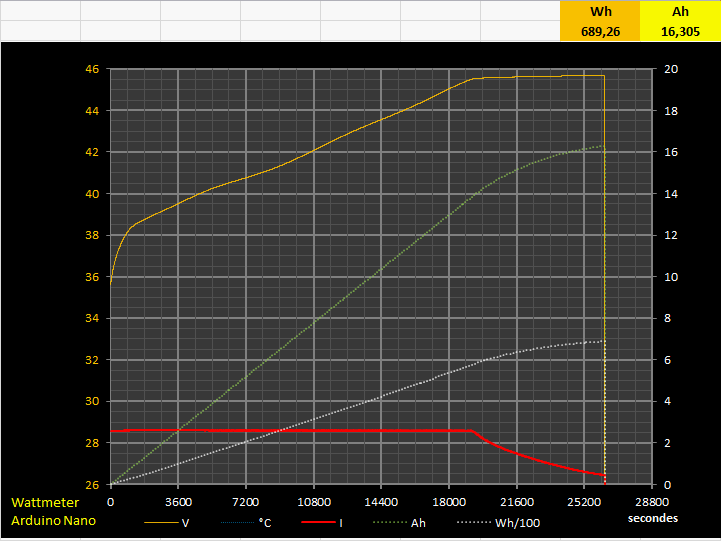Click left axis value 44
The image size is (721, 541).
(92, 111)
